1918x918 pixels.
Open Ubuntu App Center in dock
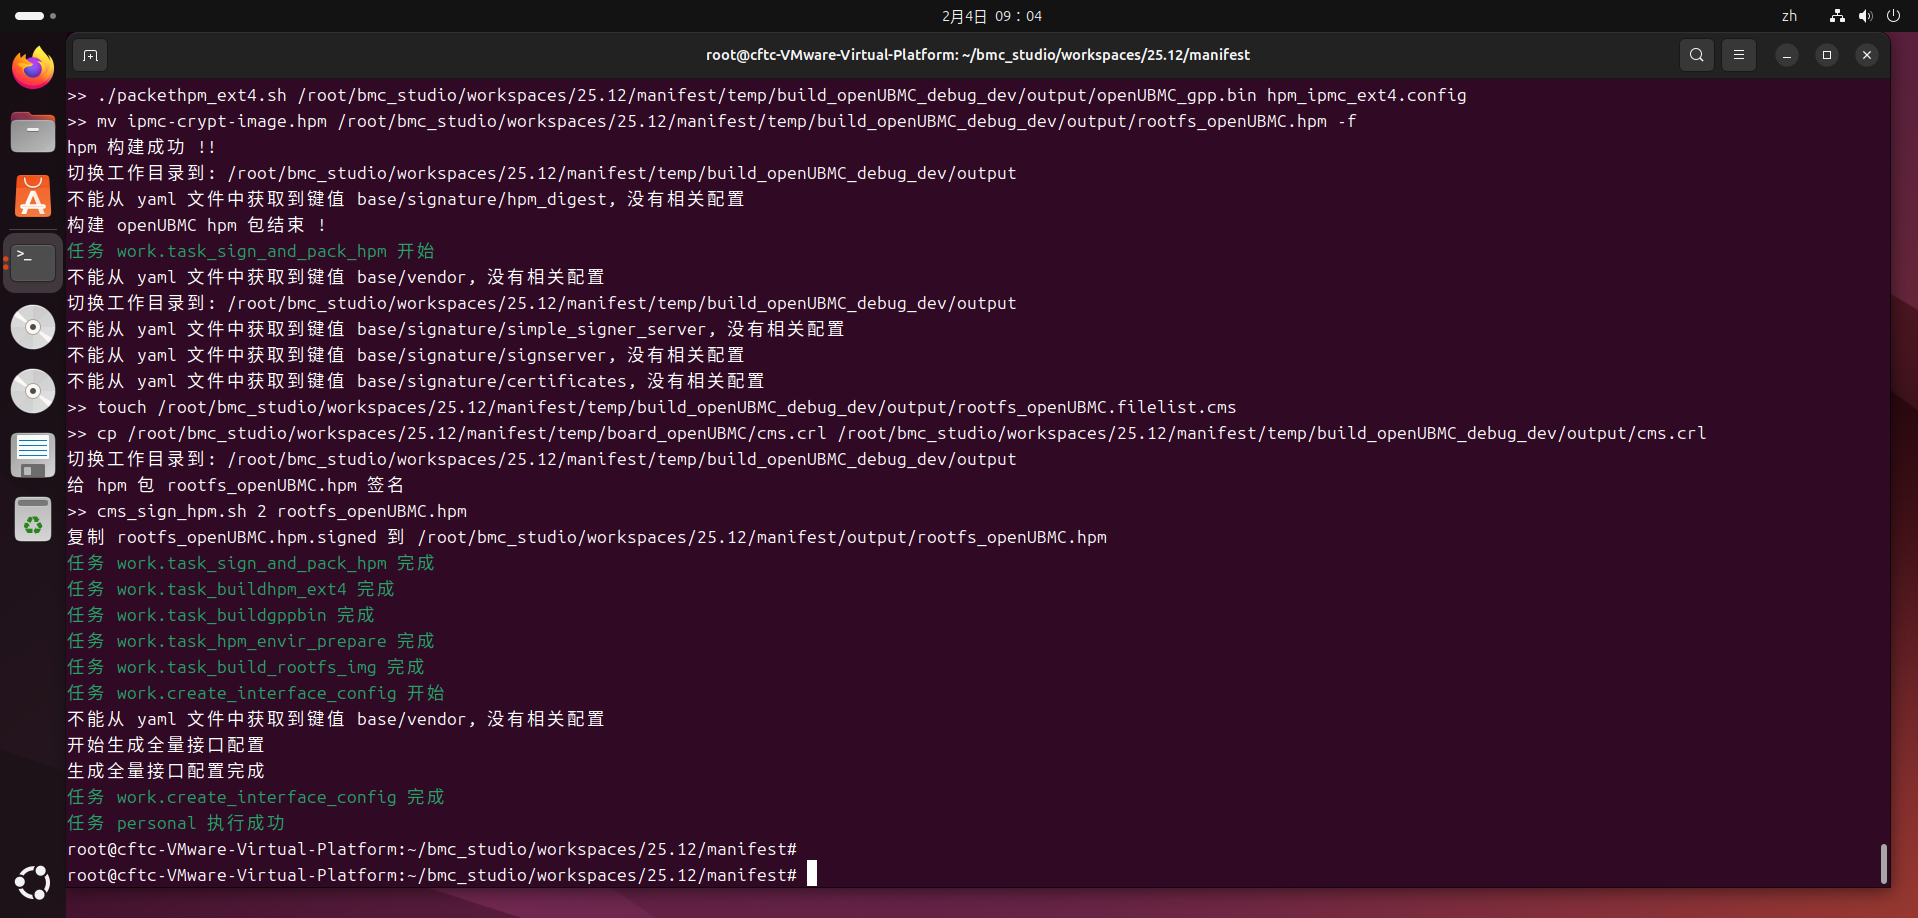click(33, 196)
